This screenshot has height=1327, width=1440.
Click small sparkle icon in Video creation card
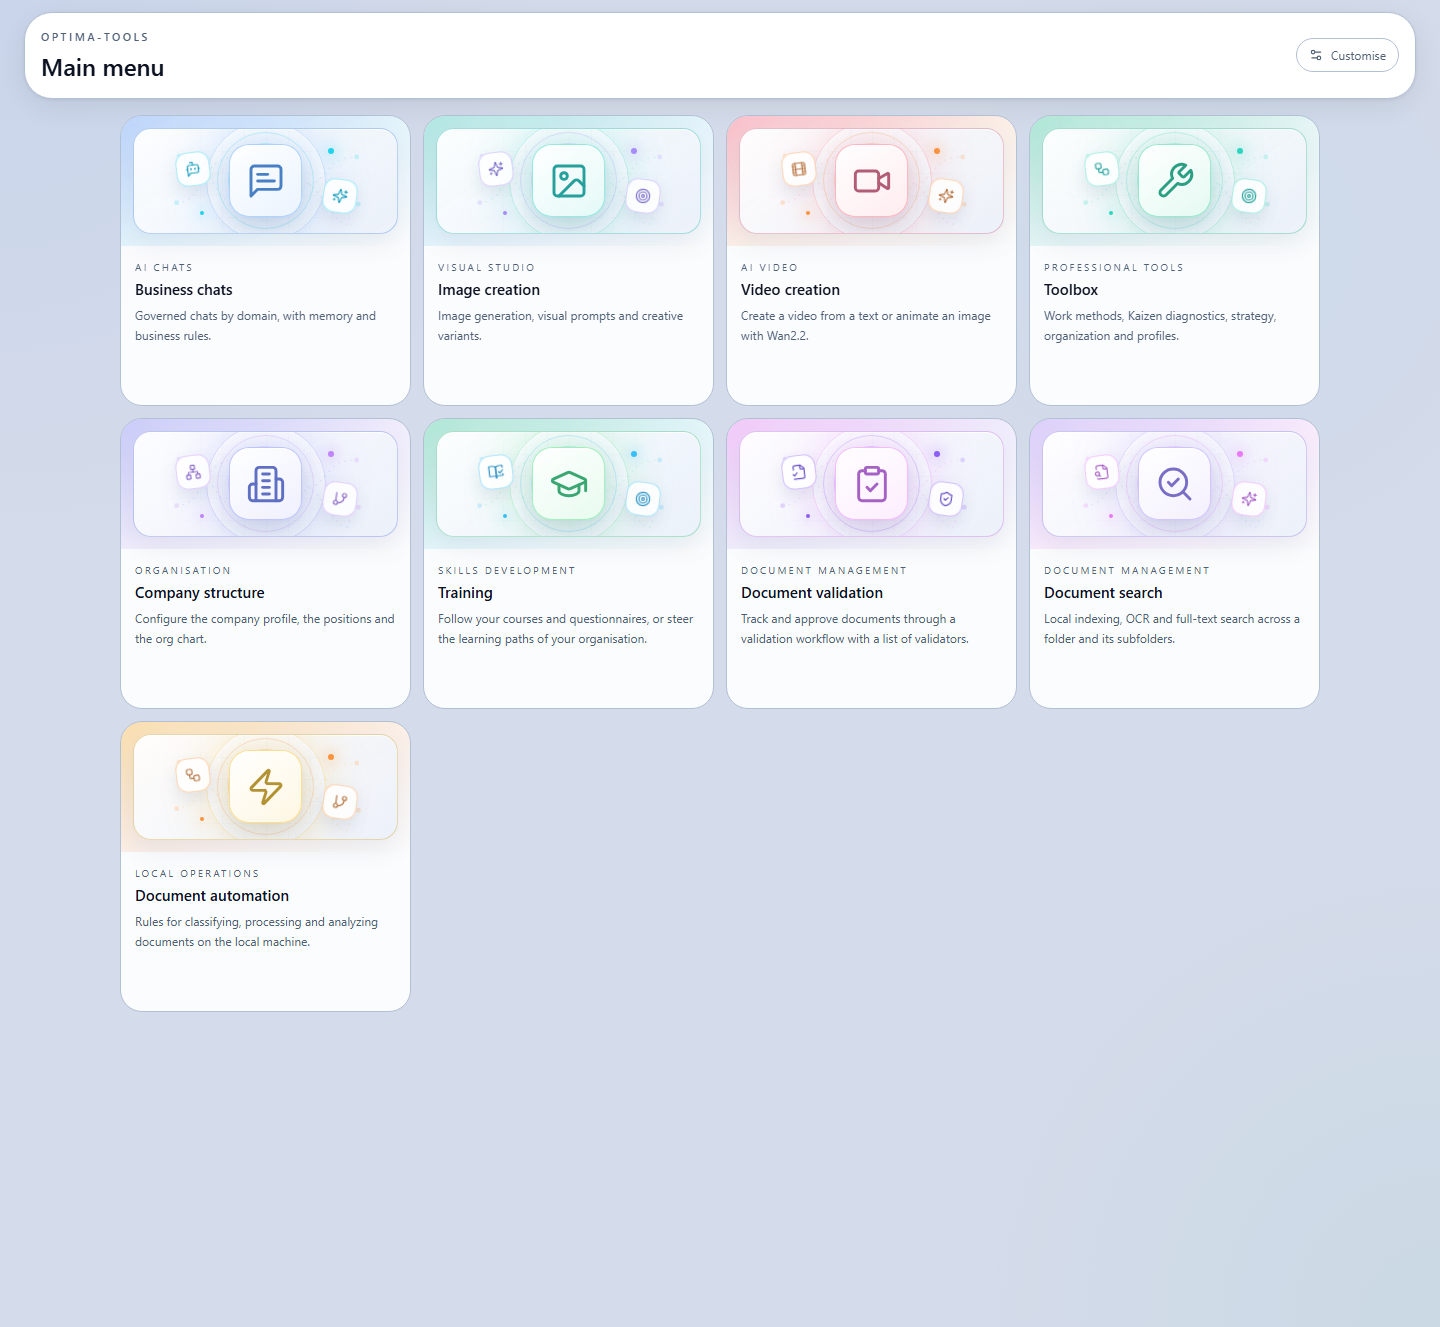click(946, 196)
